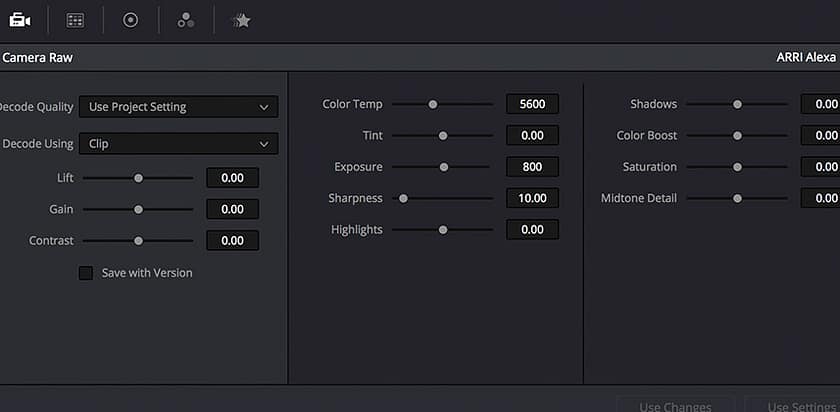
Task: Click the Gain slider handle
Action: point(138,209)
